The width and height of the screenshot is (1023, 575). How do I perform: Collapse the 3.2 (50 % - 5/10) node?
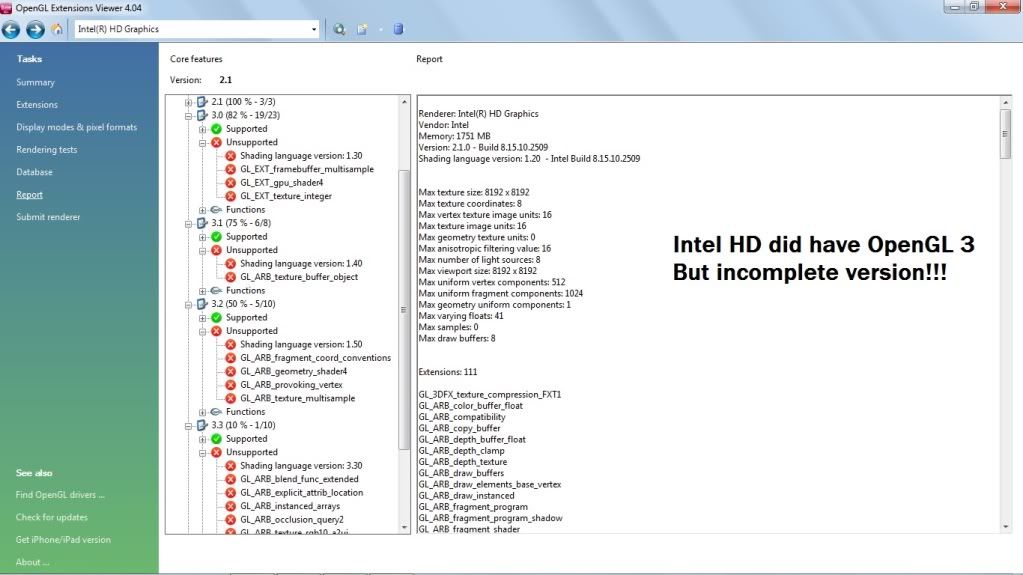(189, 304)
